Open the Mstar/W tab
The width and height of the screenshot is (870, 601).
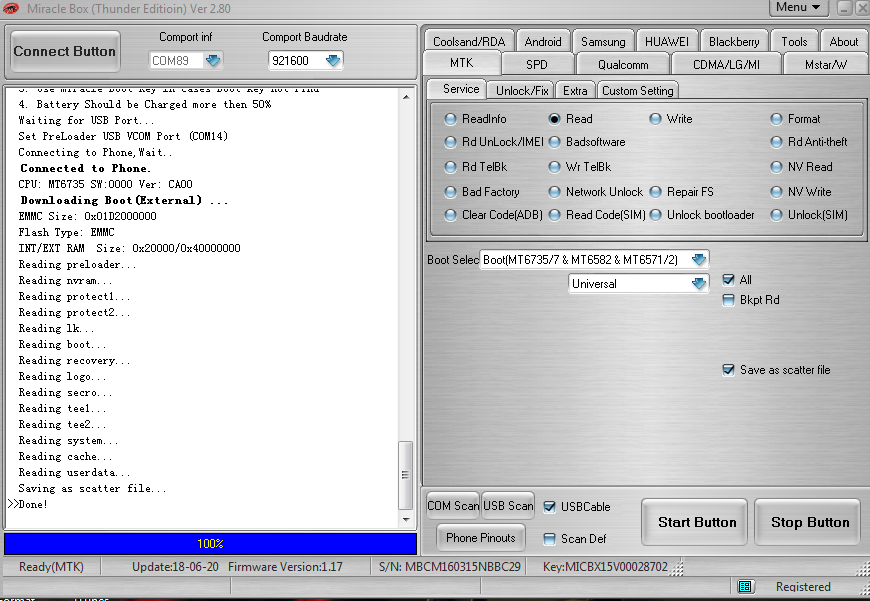click(826, 64)
